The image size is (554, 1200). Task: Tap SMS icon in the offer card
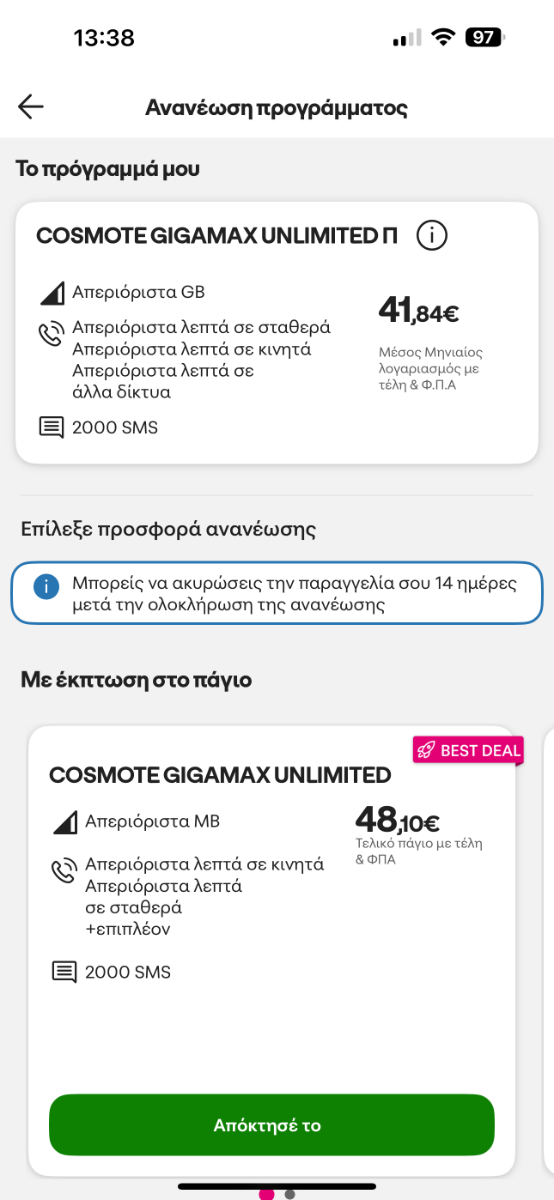[64, 971]
